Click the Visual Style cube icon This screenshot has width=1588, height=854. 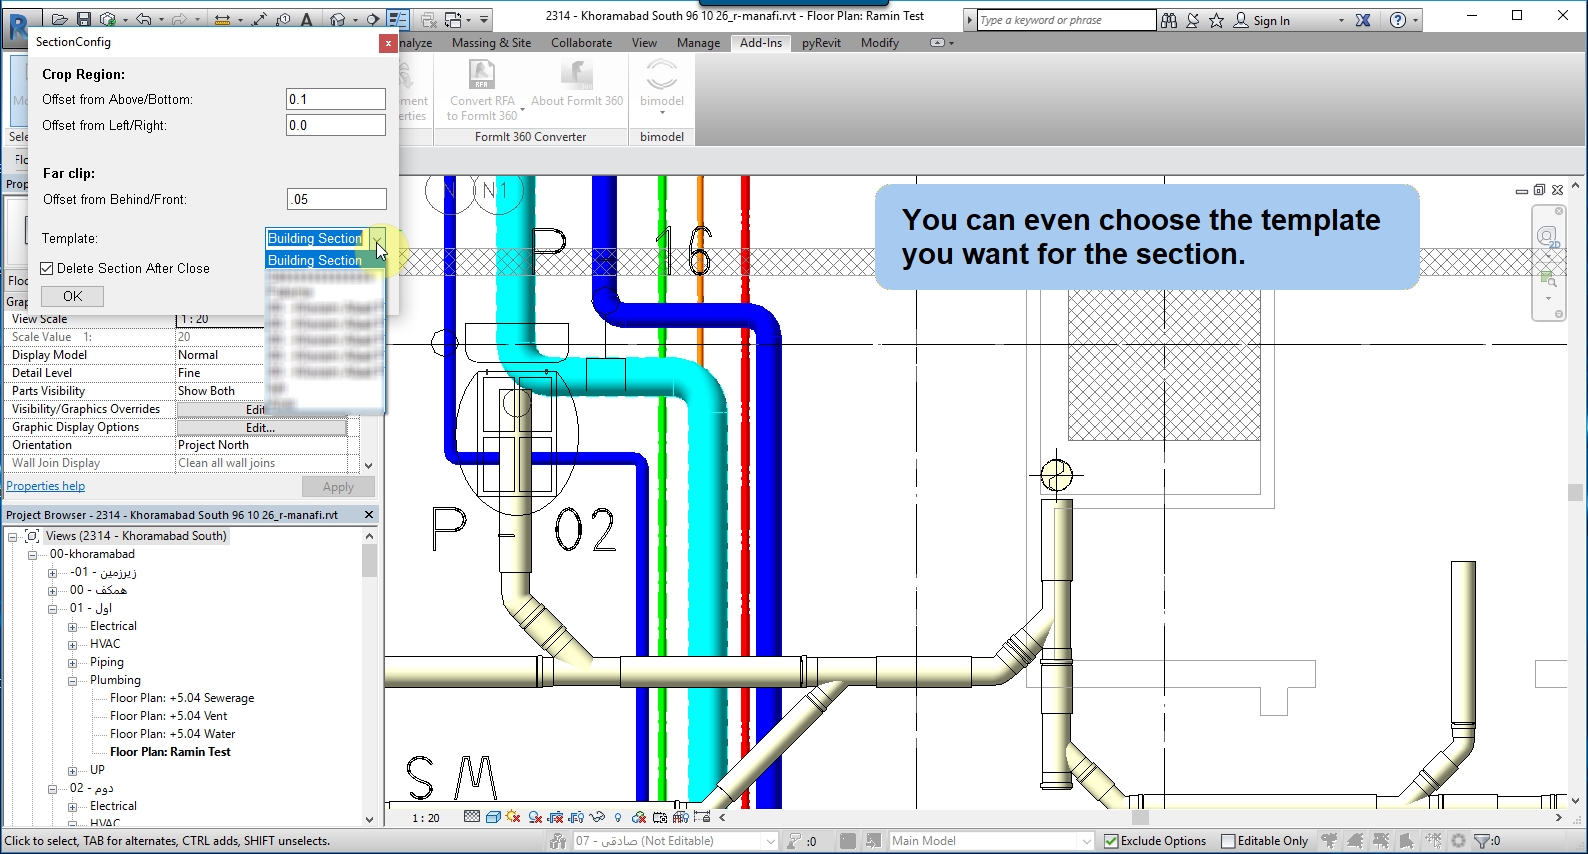click(493, 817)
